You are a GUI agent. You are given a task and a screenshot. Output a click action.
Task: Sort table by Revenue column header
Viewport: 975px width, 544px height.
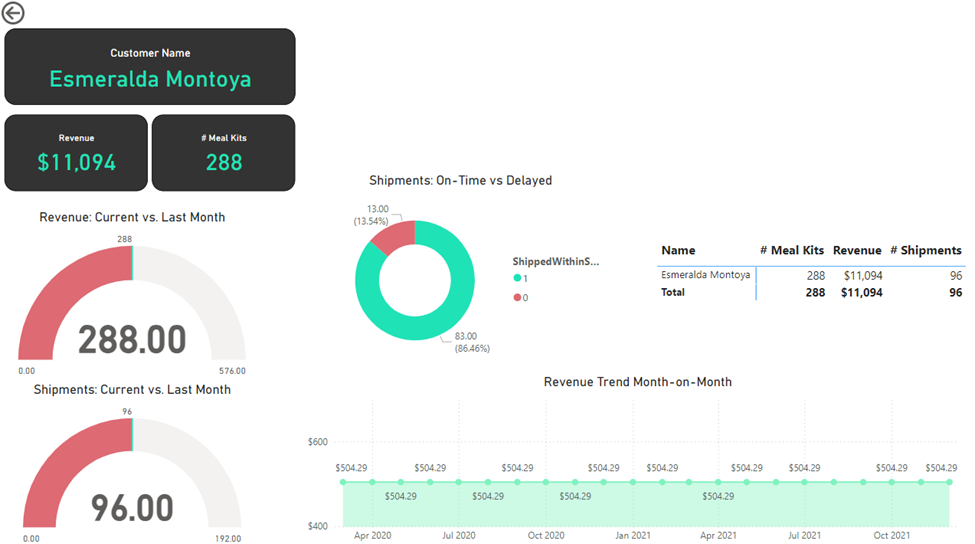(x=857, y=250)
